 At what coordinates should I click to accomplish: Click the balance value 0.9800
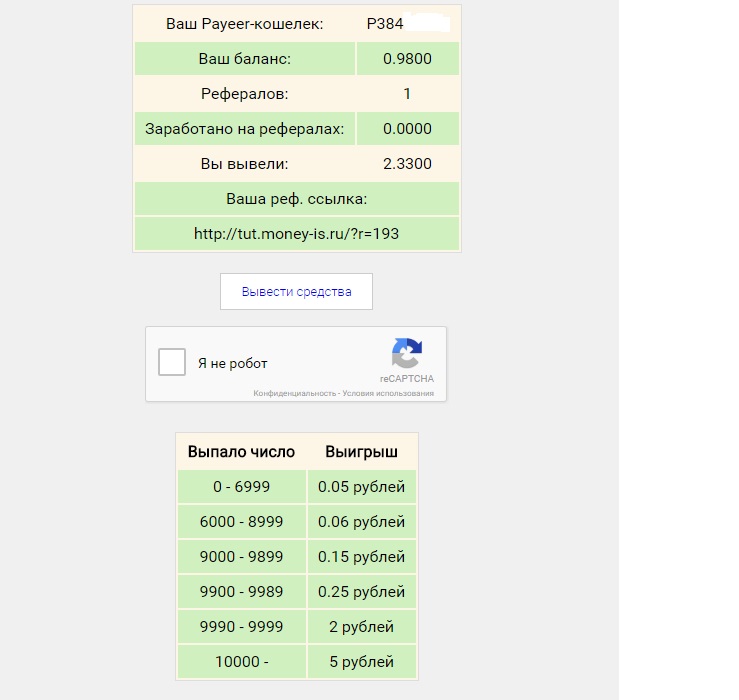point(407,59)
